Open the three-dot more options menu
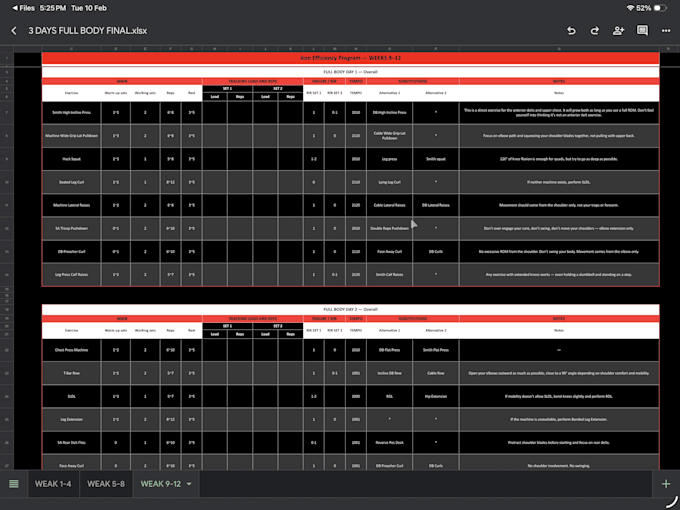 point(666,31)
